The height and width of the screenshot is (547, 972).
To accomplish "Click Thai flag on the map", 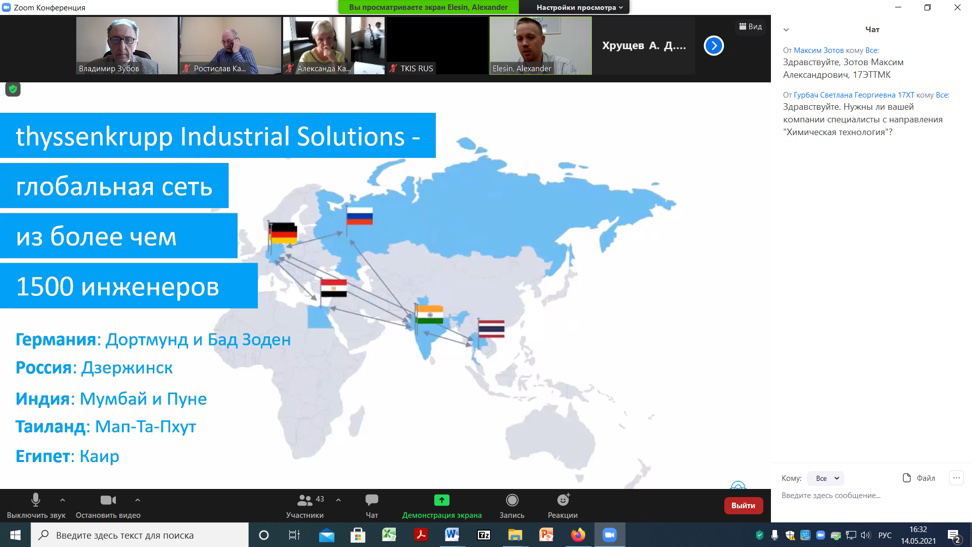I will [491, 329].
